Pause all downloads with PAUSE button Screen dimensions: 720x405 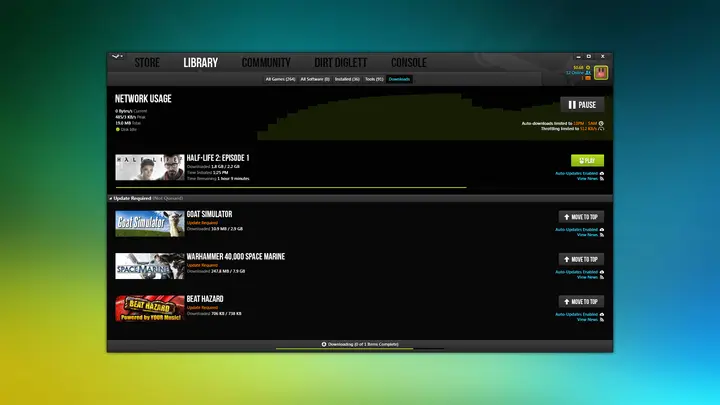pos(582,105)
